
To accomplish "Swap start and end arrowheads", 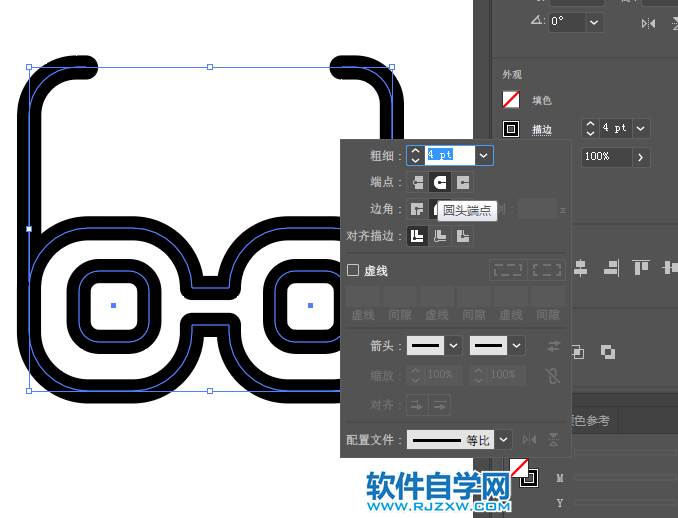I will tap(553, 346).
